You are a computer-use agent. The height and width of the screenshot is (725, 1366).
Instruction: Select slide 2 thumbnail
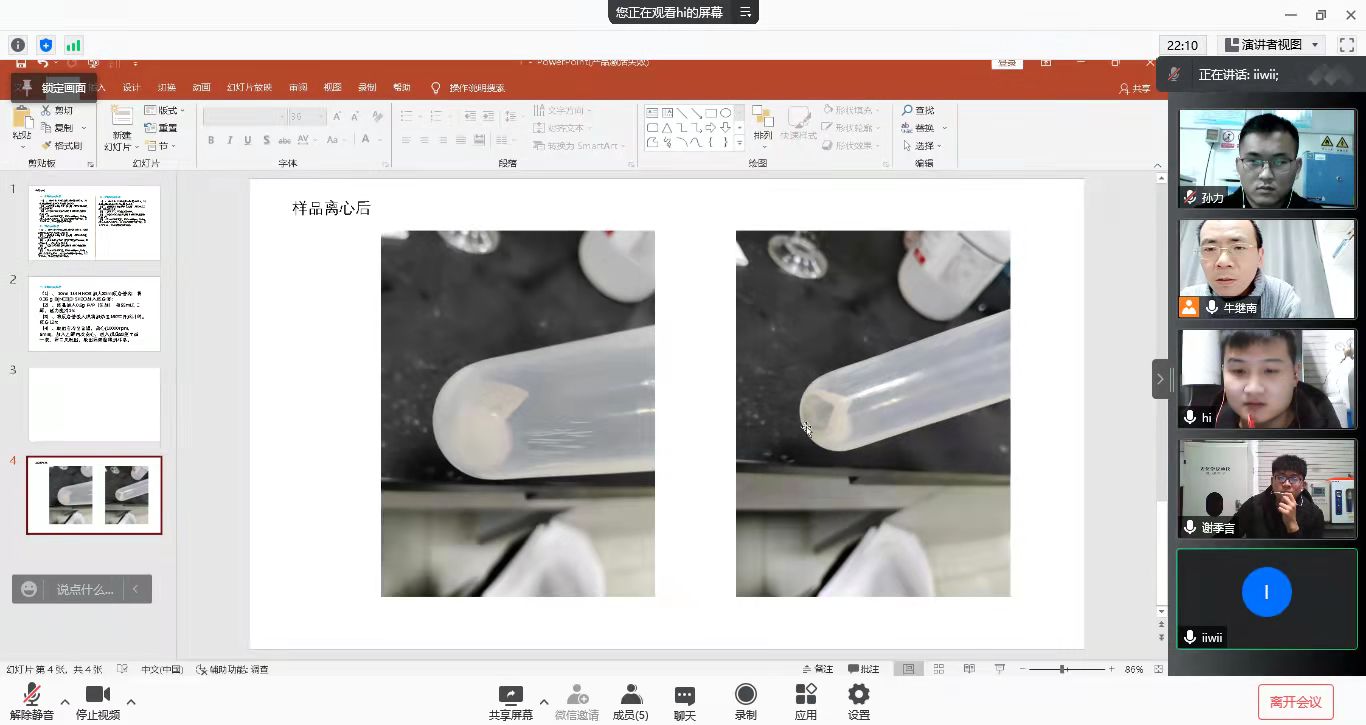(x=94, y=314)
